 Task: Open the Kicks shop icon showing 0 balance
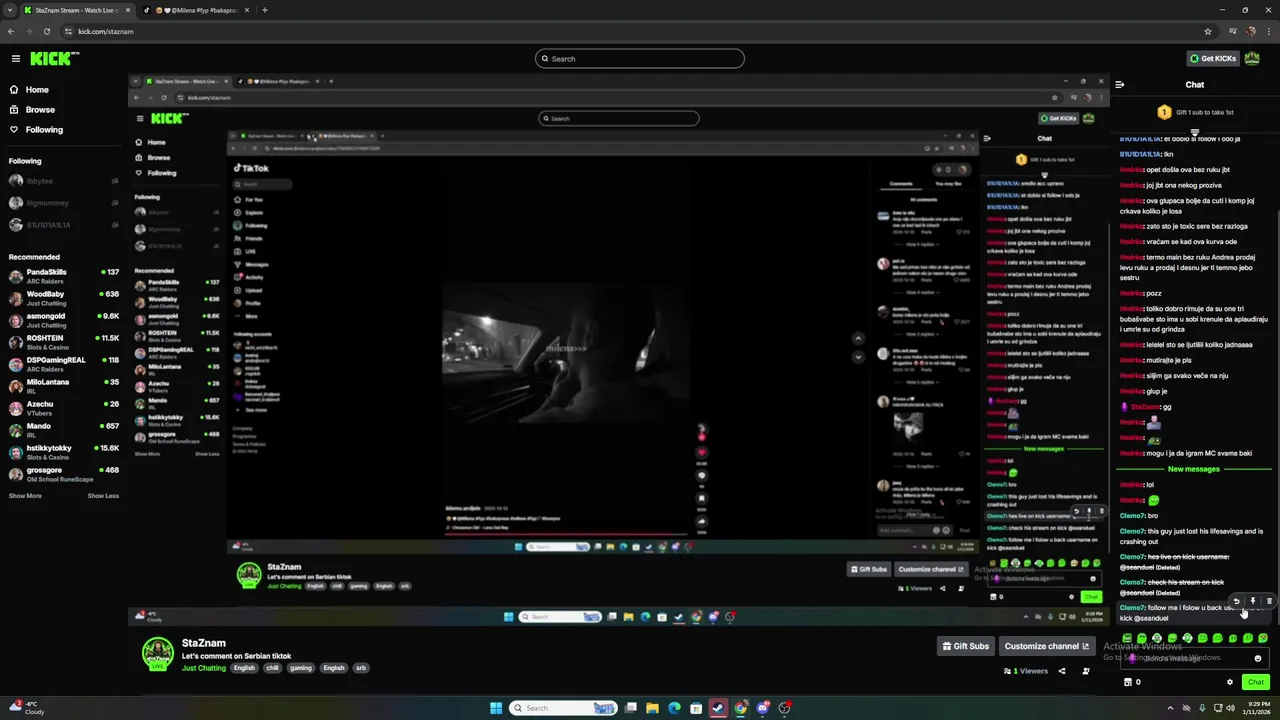point(1133,682)
